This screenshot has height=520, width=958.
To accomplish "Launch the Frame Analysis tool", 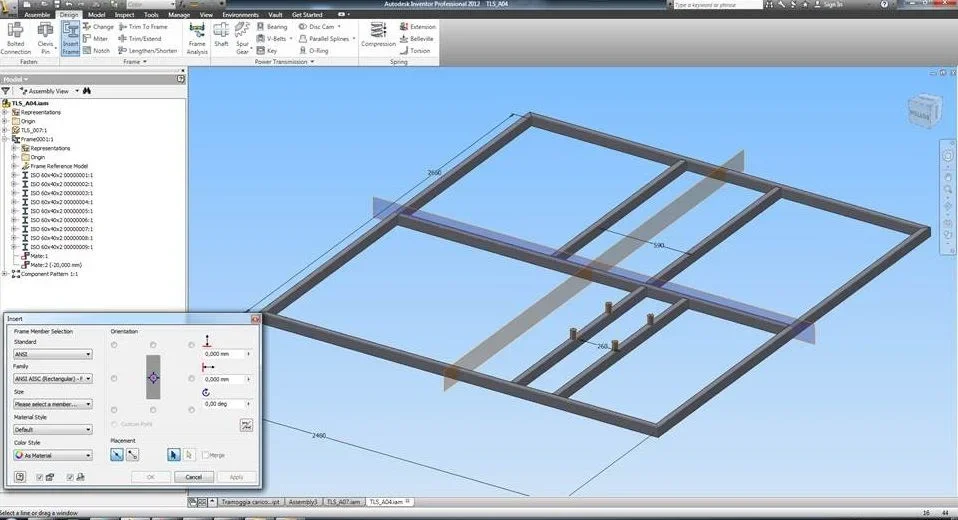I will click(197, 38).
